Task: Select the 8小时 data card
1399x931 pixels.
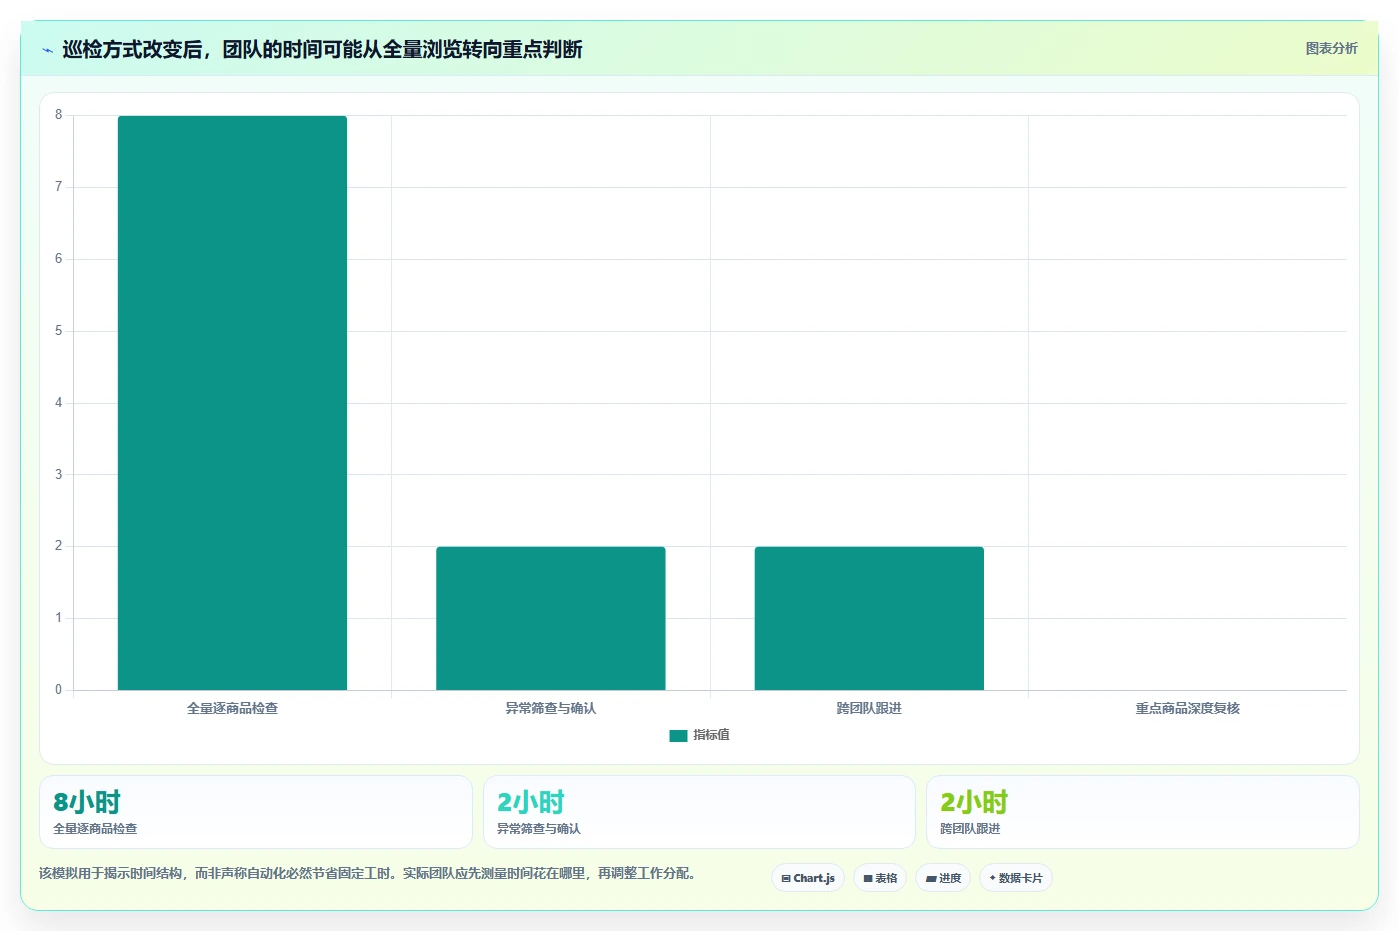Action: pyautogui.click(x=256, y=812)
